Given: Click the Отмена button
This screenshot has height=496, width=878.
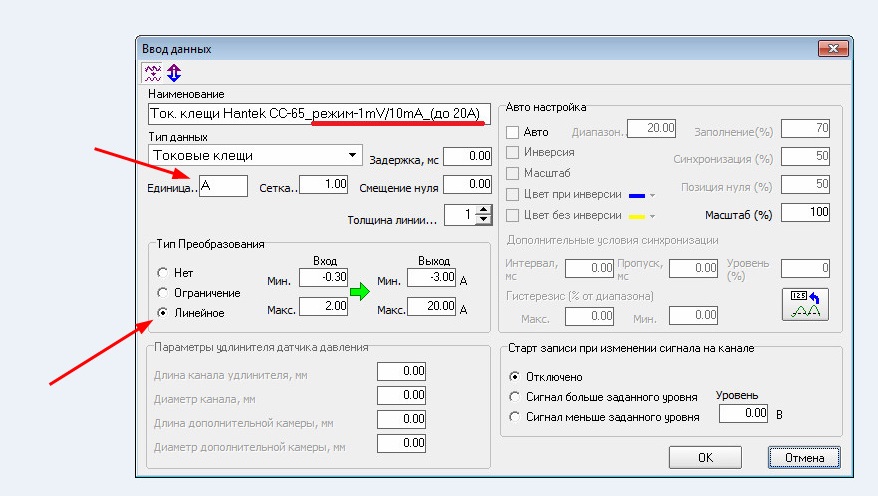Looking at the screenshot, I should click(804, 457).
